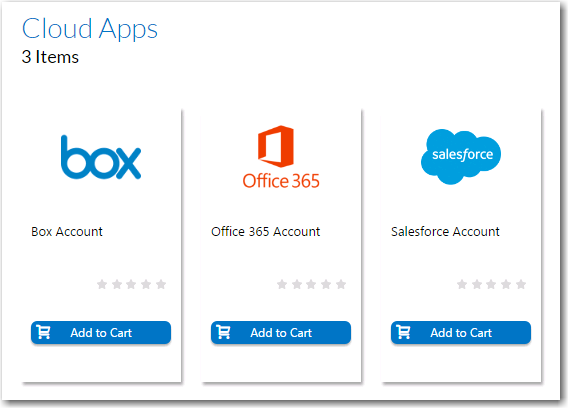
Task: Rate Salesforce Account three stars
Action: (491, 284)
